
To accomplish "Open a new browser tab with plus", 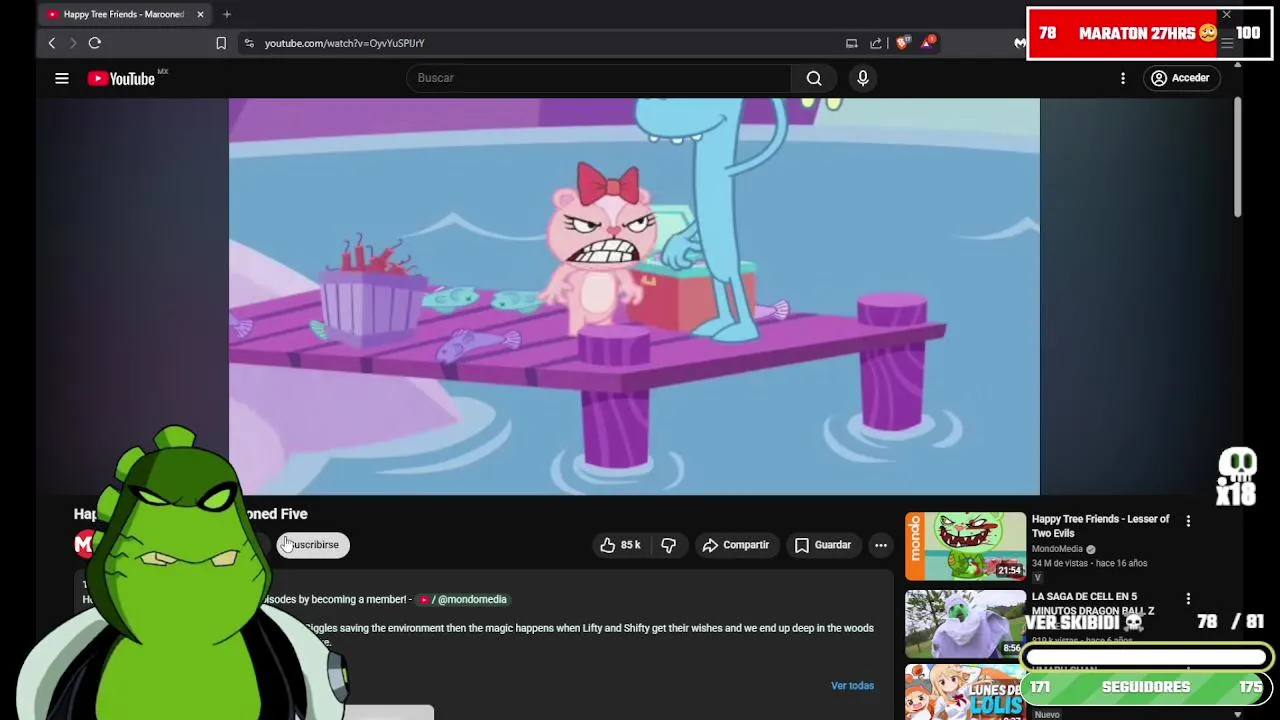I will pos(227,14).
